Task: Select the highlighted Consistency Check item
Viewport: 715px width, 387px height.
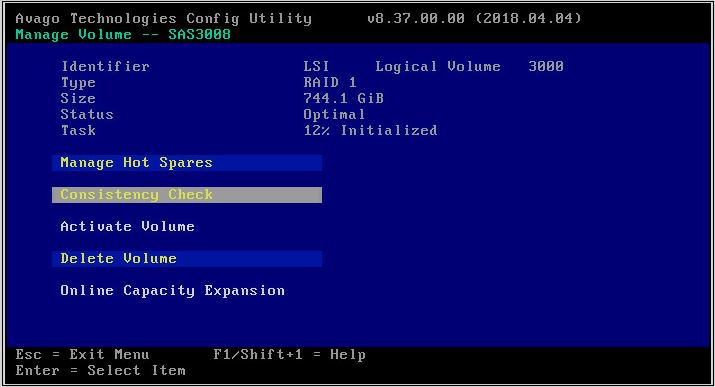Action: [x=187, y=195]
